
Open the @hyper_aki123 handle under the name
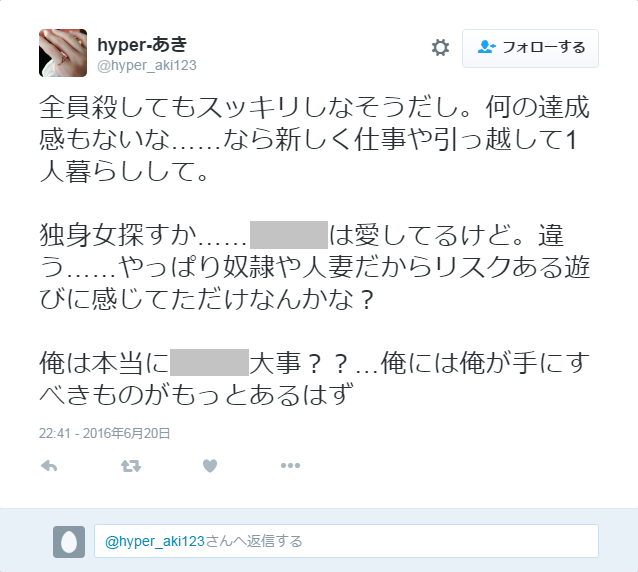tap(147, 65)
